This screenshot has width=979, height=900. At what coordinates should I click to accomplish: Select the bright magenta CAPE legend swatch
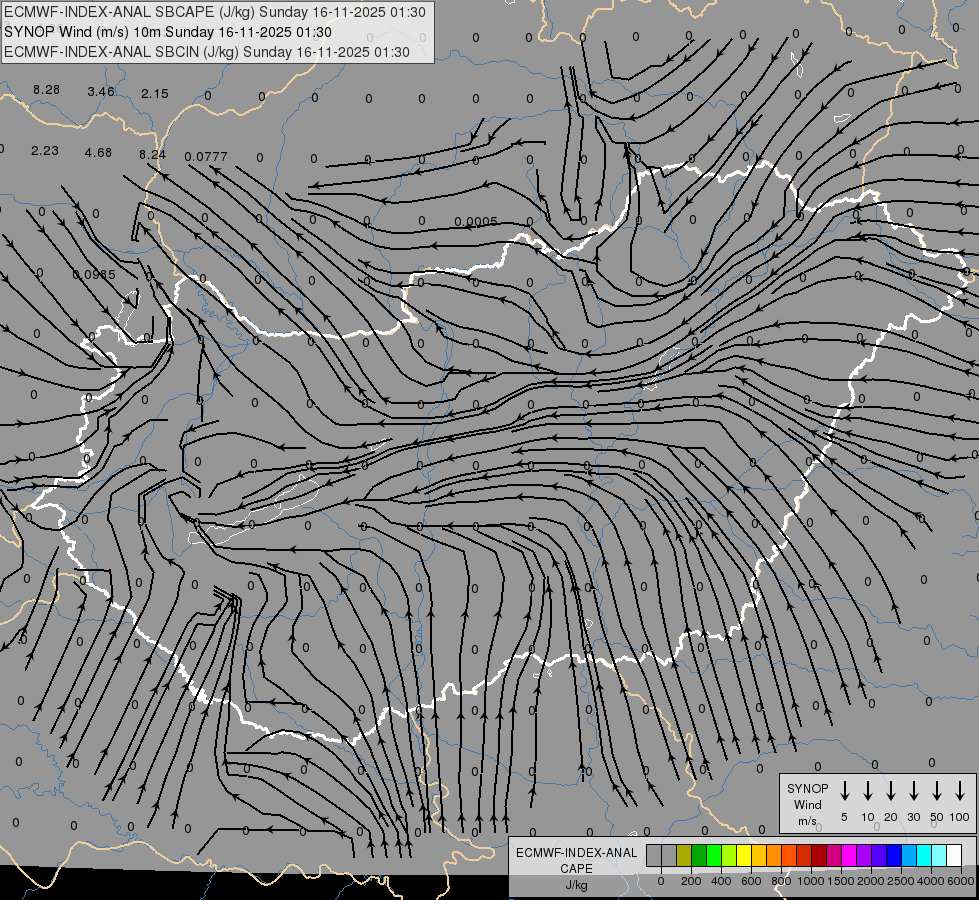(x=850, y=855)
